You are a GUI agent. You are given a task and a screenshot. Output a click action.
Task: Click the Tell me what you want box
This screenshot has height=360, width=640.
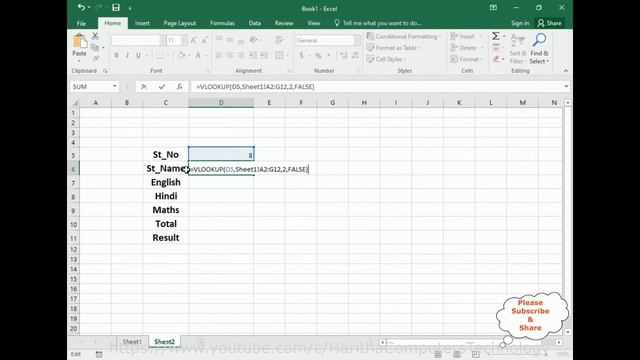pos(378,23)
